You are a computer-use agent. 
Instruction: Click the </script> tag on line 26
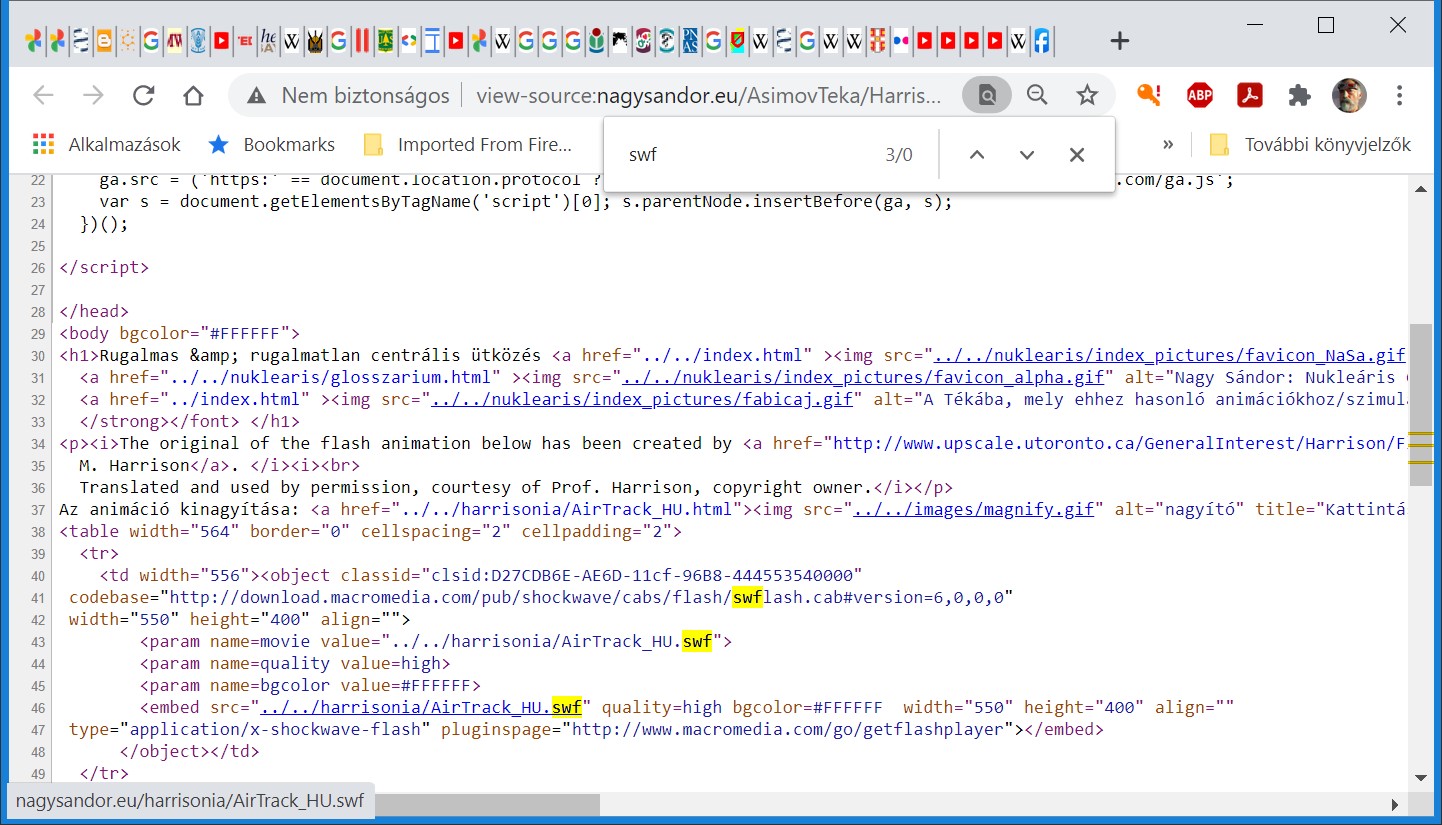pyautogui.click(x=104, y=267)
